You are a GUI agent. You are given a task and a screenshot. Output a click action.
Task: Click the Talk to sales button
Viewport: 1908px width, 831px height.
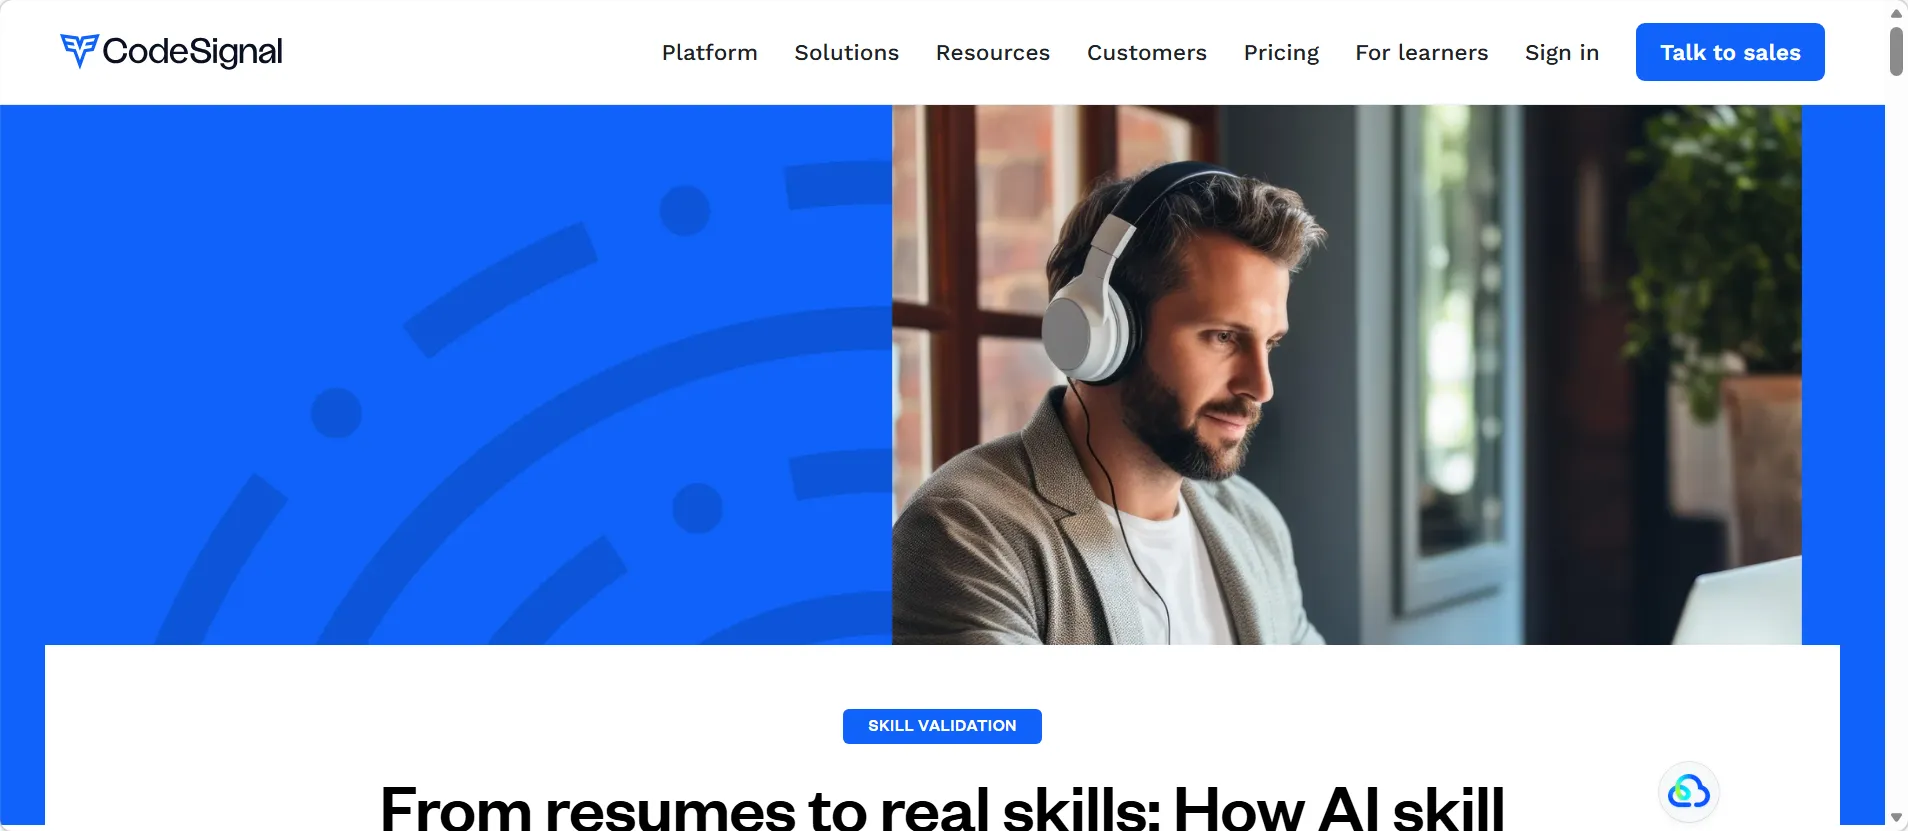[1730, 52]
